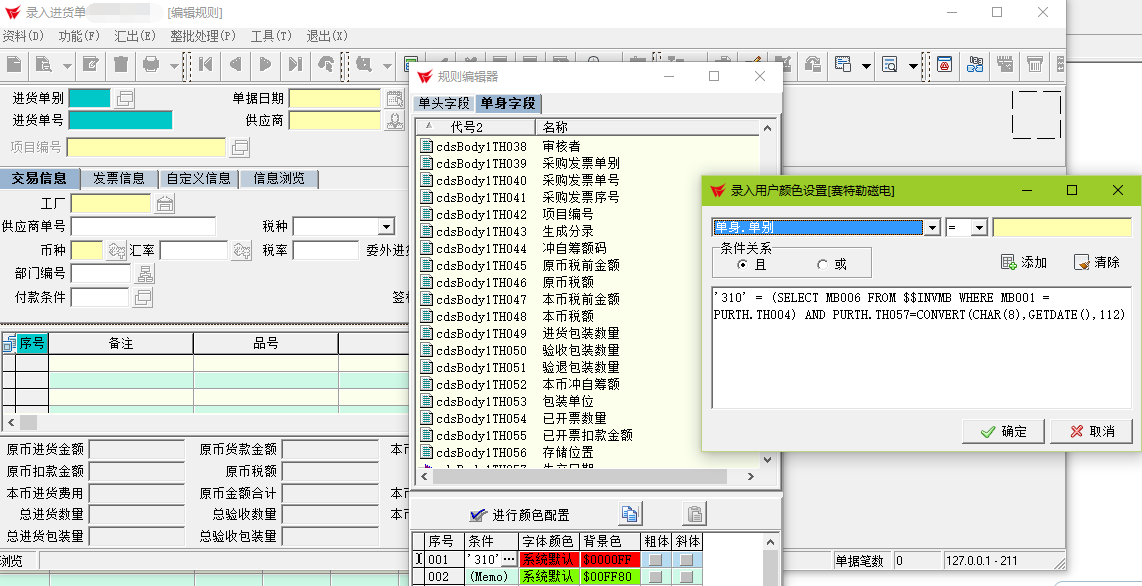Click the printer toolbar icon
The height and width of the screenshot is (586, 1142).
click(151, 65)
